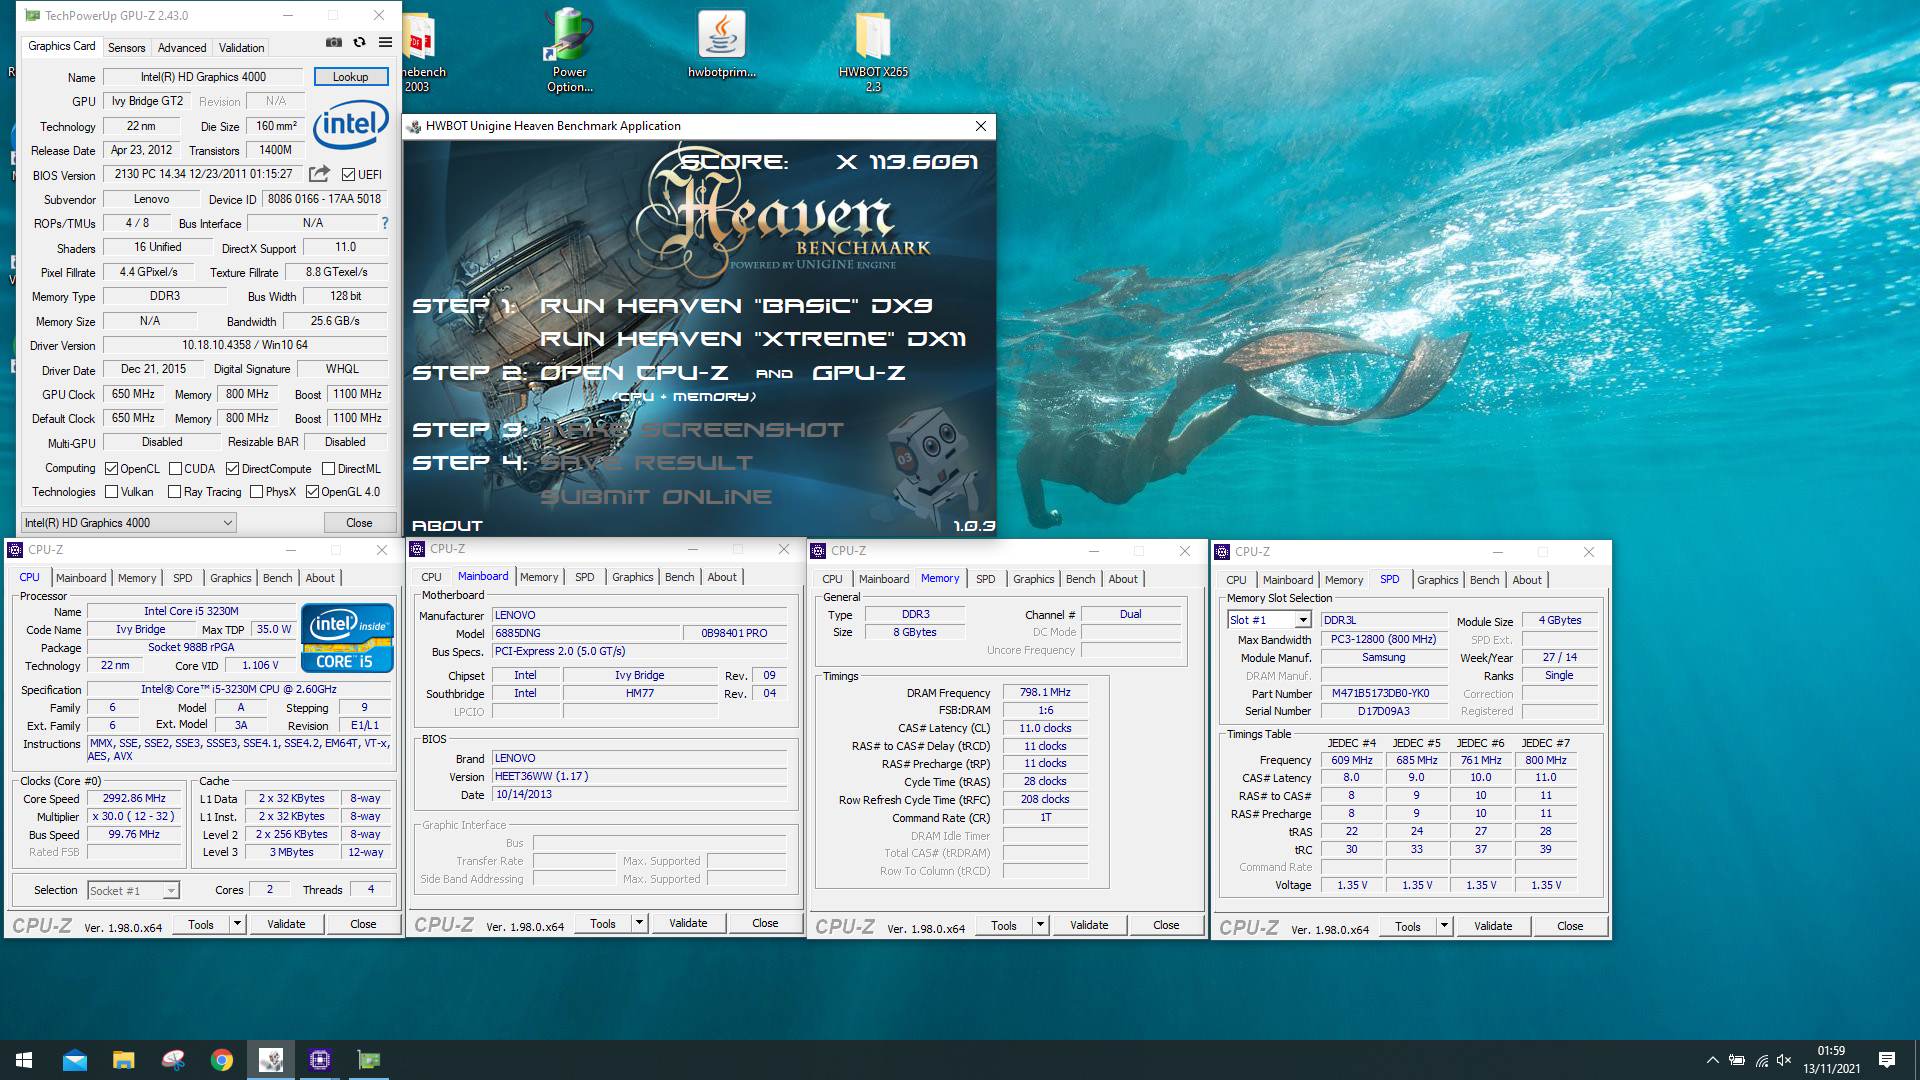Open the hwbotprime Java desktop icon
Screen dimensions: 1920x1080
[721, 45]
